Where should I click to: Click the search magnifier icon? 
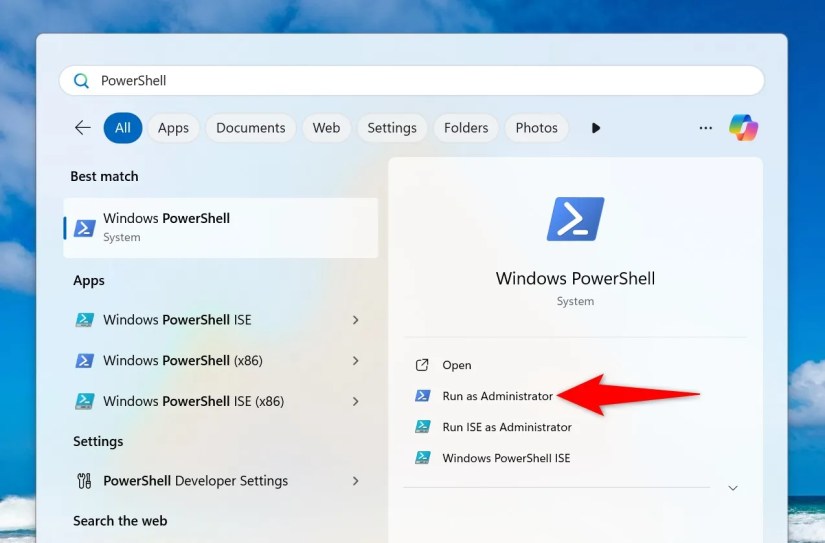(x=81, y=81)
